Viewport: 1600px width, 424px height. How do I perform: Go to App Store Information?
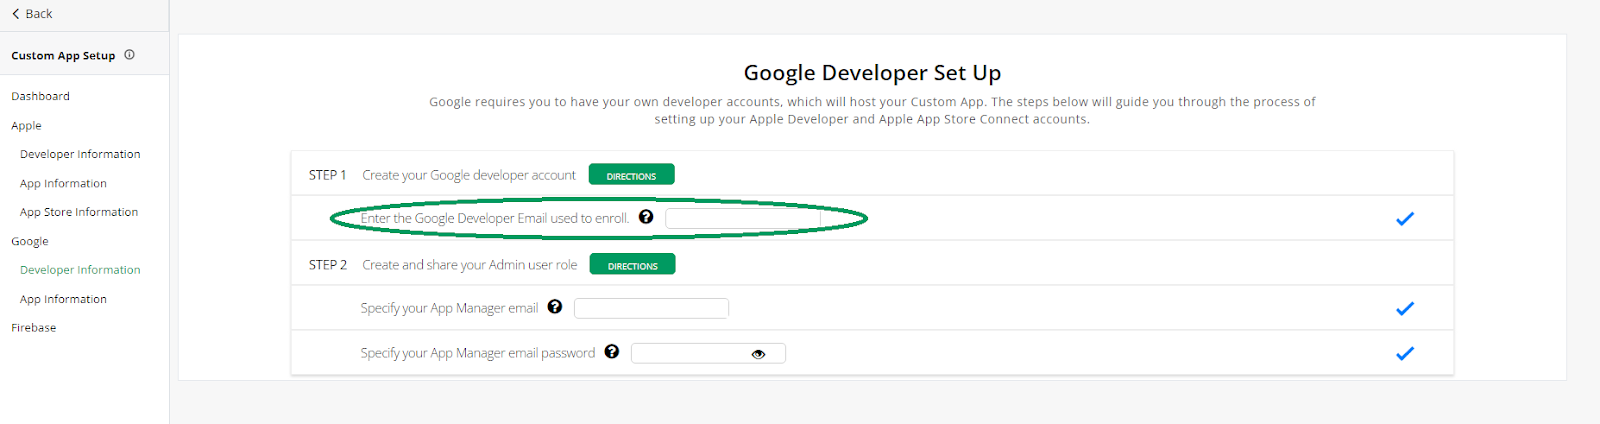pos(79,212)
